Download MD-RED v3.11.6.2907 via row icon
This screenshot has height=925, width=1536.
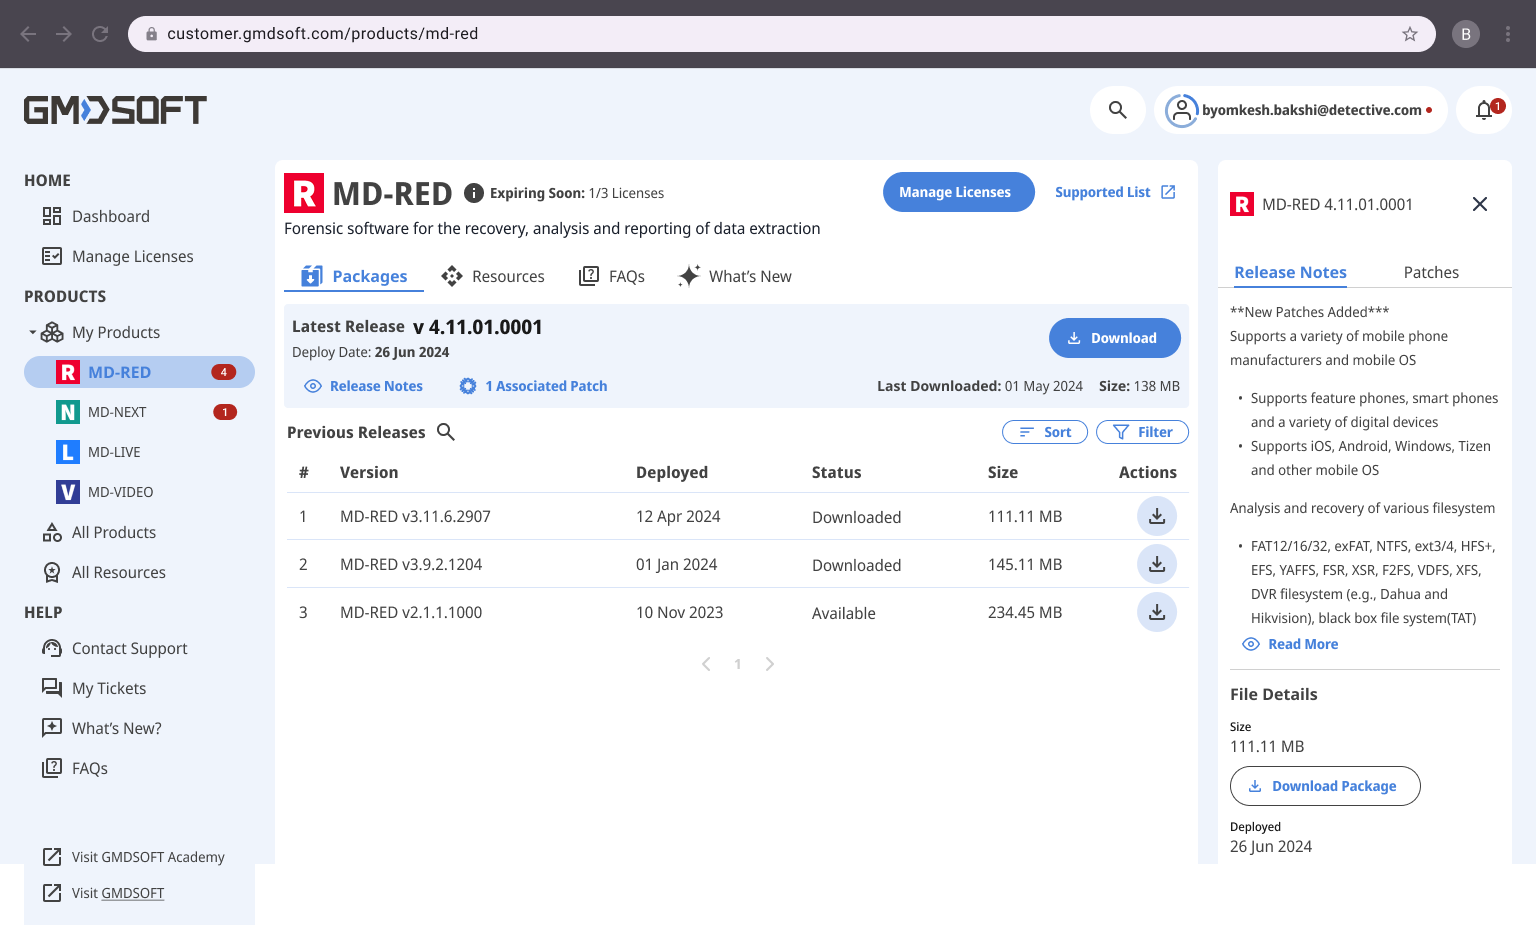[1157, 516]
